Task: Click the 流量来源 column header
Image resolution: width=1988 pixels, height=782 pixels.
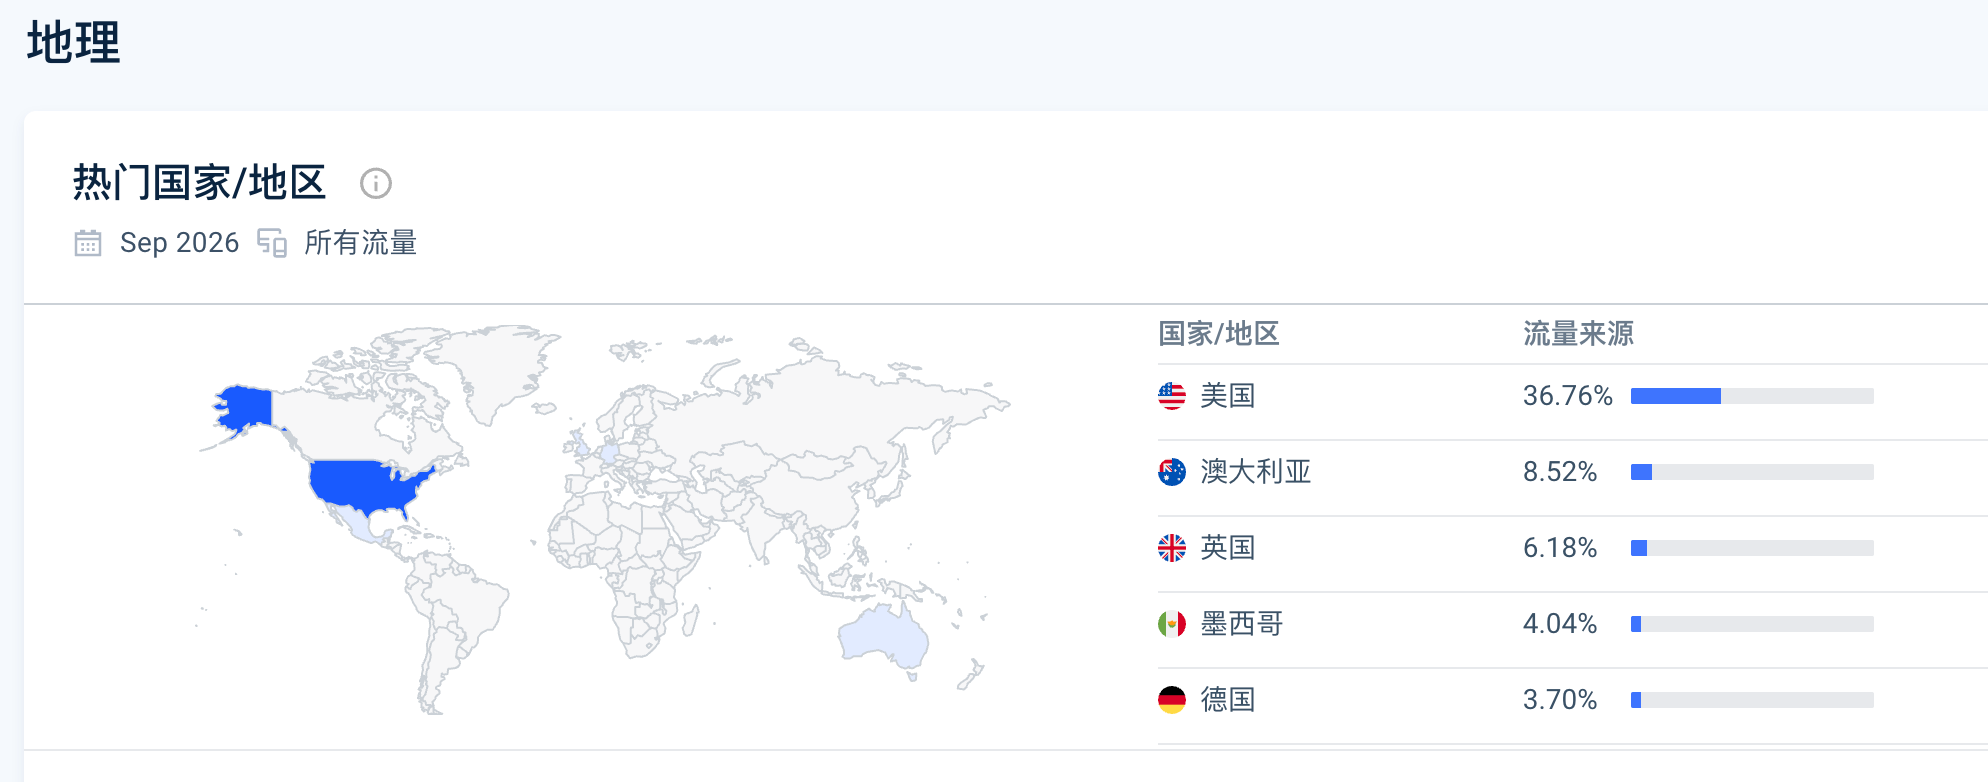Action: 1578,334
